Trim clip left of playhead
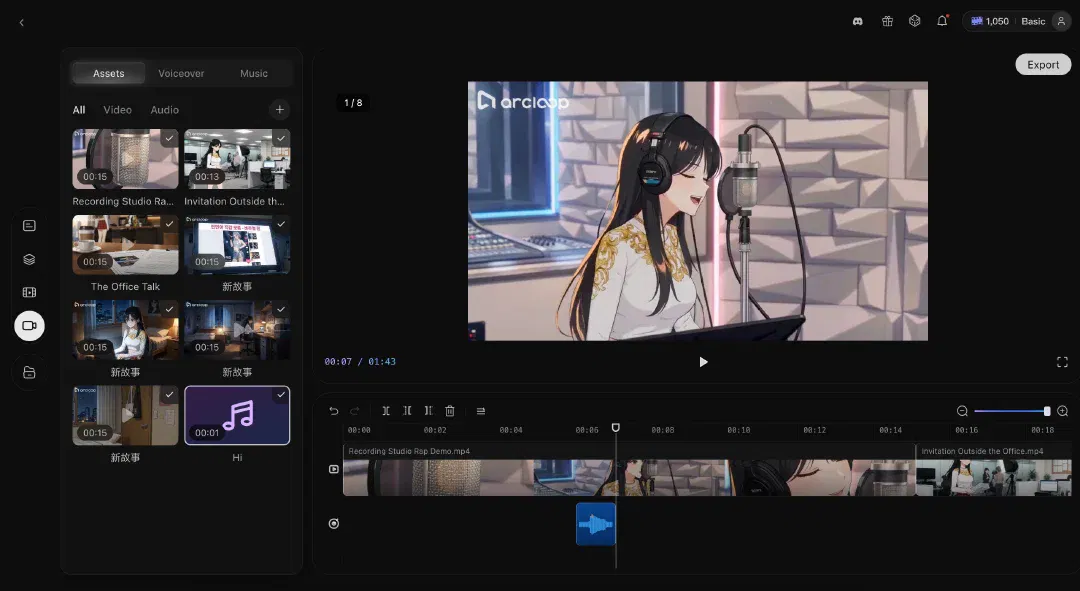 click(407, 411)
